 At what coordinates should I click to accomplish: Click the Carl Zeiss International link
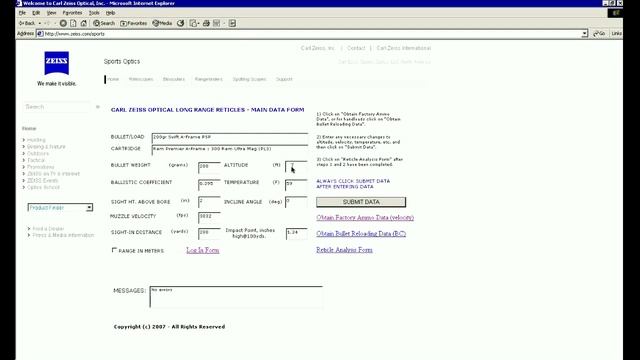(404, 48)
